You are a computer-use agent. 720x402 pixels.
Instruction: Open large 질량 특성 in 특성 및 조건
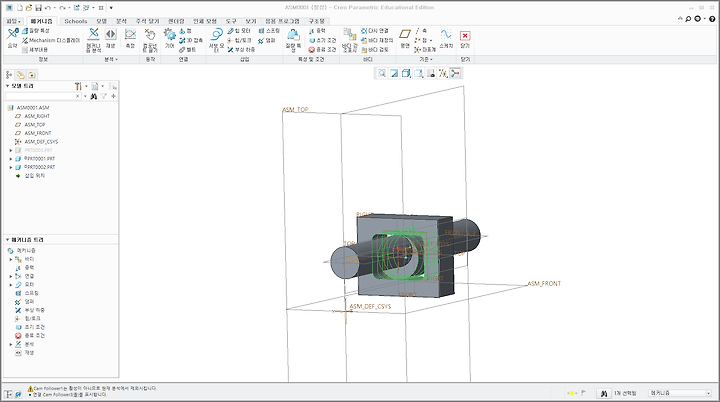coord(293,40)
